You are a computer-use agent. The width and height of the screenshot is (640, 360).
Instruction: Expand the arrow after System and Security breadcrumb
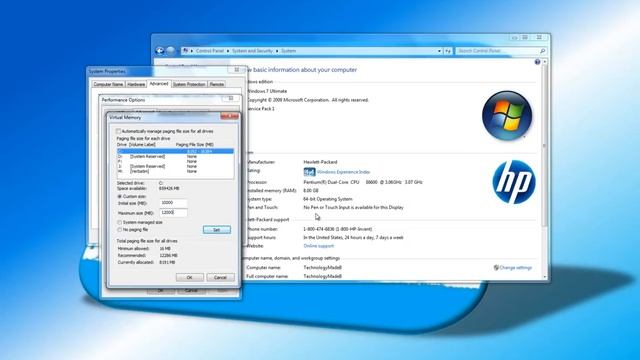(276, 51)
